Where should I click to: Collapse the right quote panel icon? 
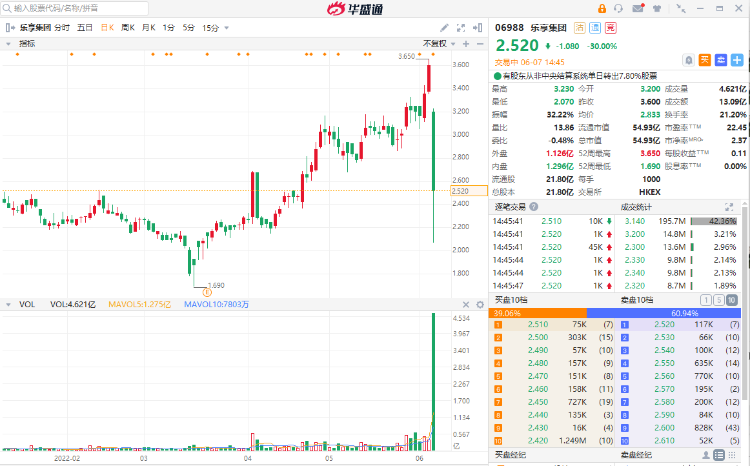click(x=477, y=28)
